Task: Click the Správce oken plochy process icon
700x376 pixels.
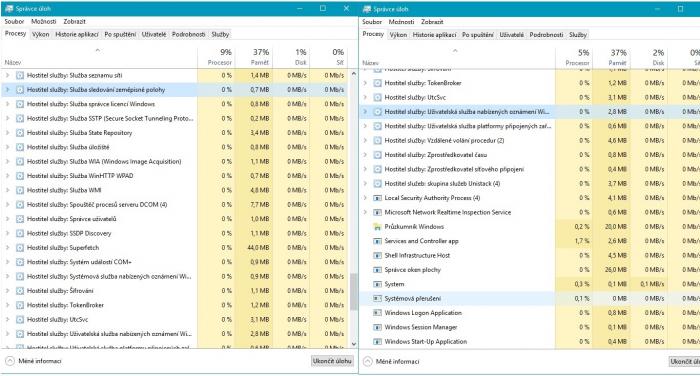Action: (377, 270)
